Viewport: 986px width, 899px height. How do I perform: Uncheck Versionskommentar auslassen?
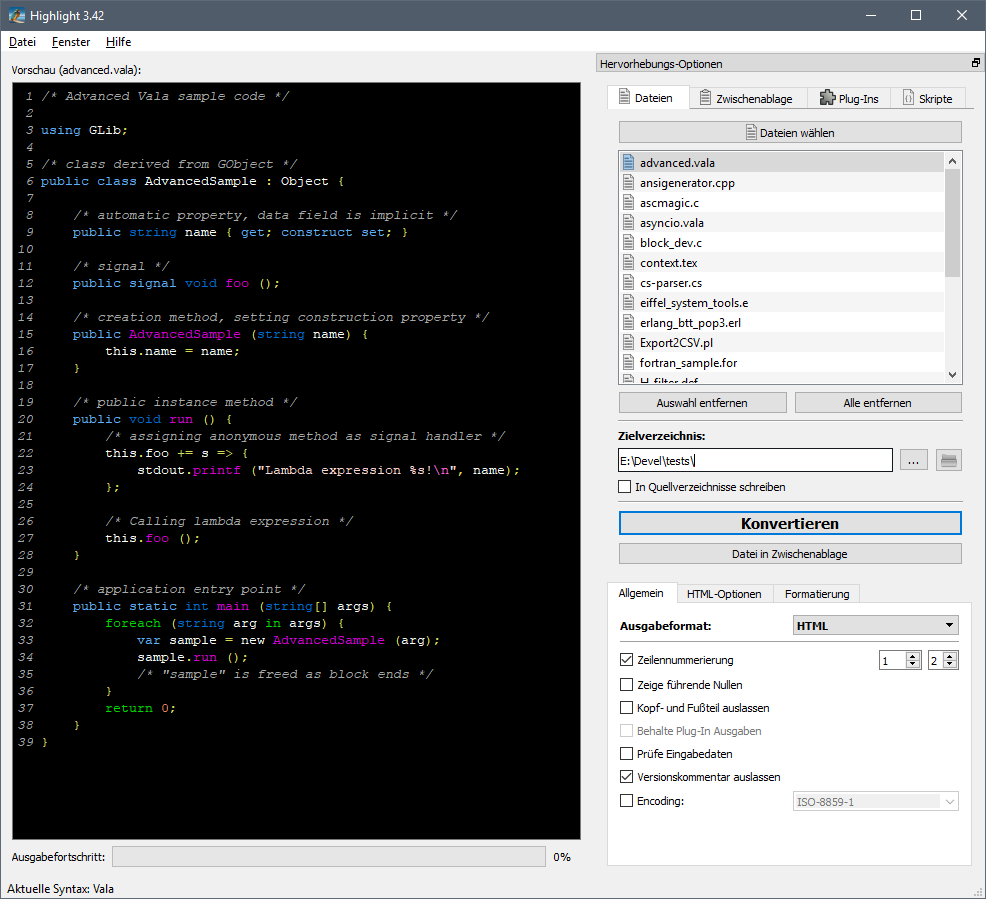[x=626, y=777]
